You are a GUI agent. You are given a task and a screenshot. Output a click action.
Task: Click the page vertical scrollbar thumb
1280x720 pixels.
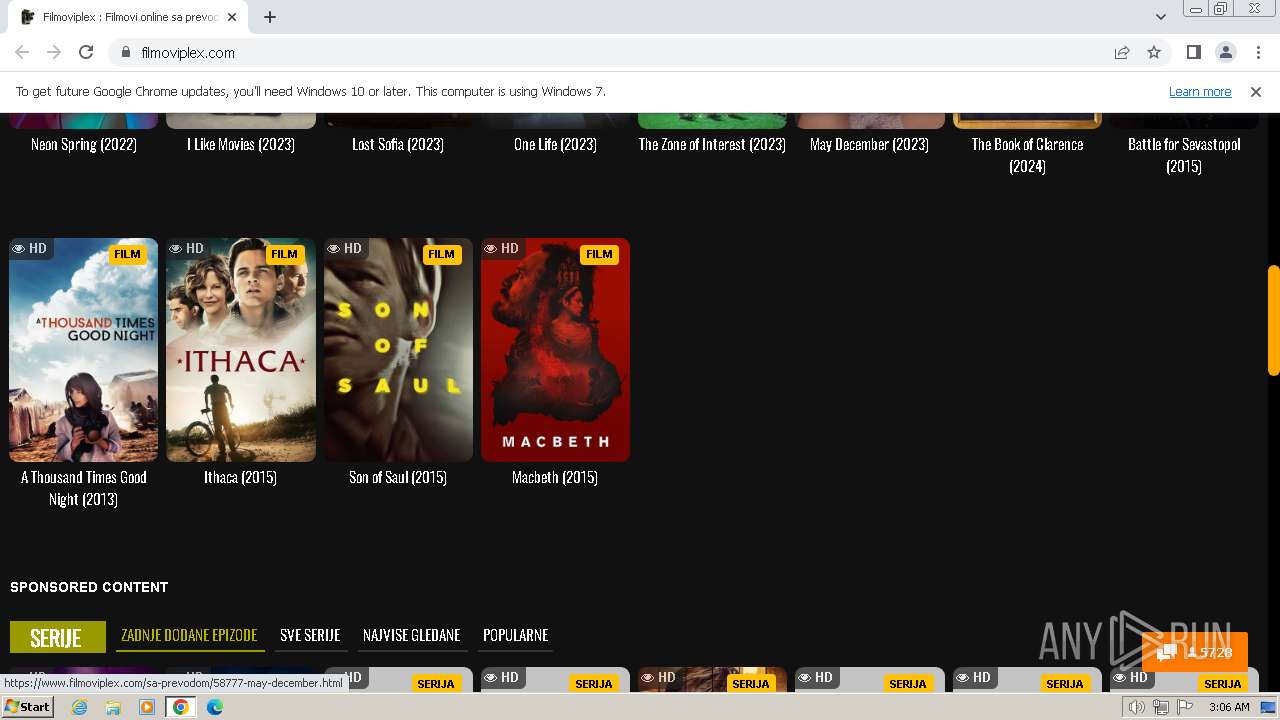pos(1273,320)
